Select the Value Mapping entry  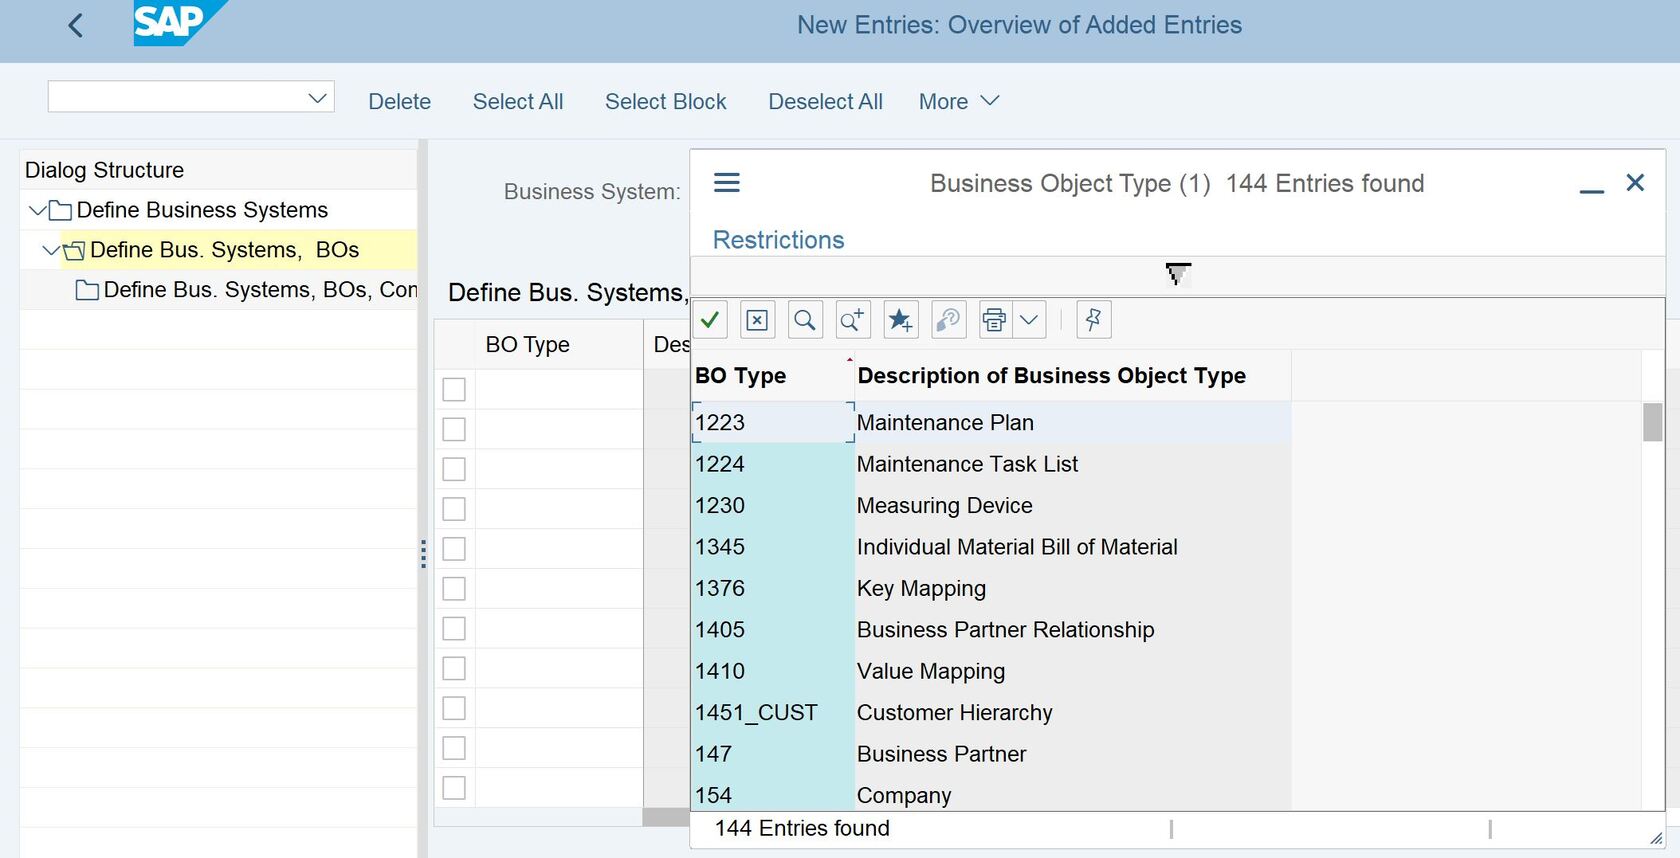click(x=931, y=671)
